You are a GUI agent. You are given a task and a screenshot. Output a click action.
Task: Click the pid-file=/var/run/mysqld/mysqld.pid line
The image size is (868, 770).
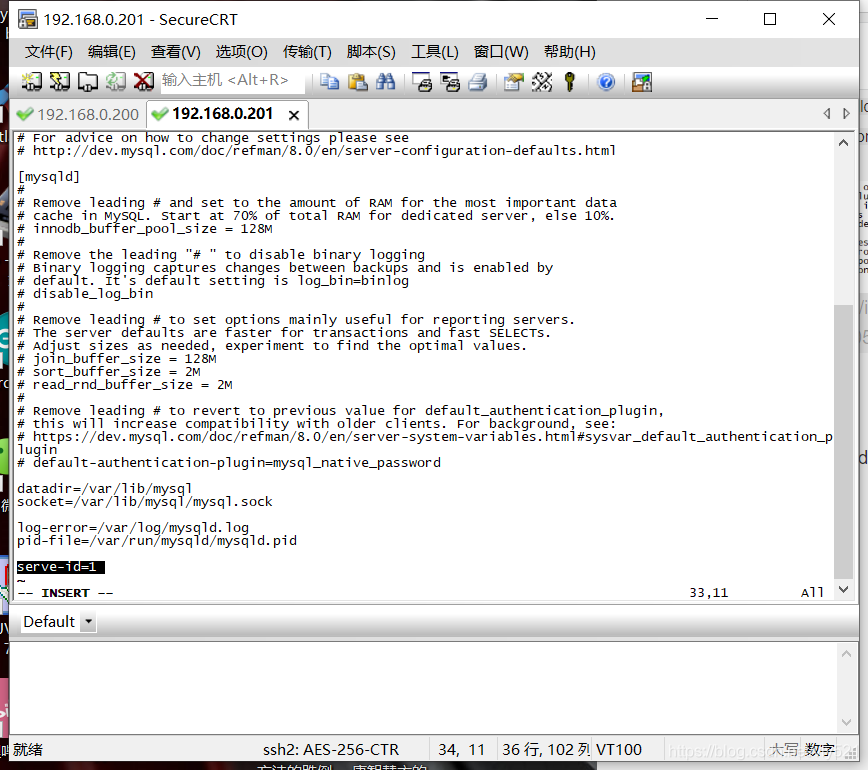point(157,540)
